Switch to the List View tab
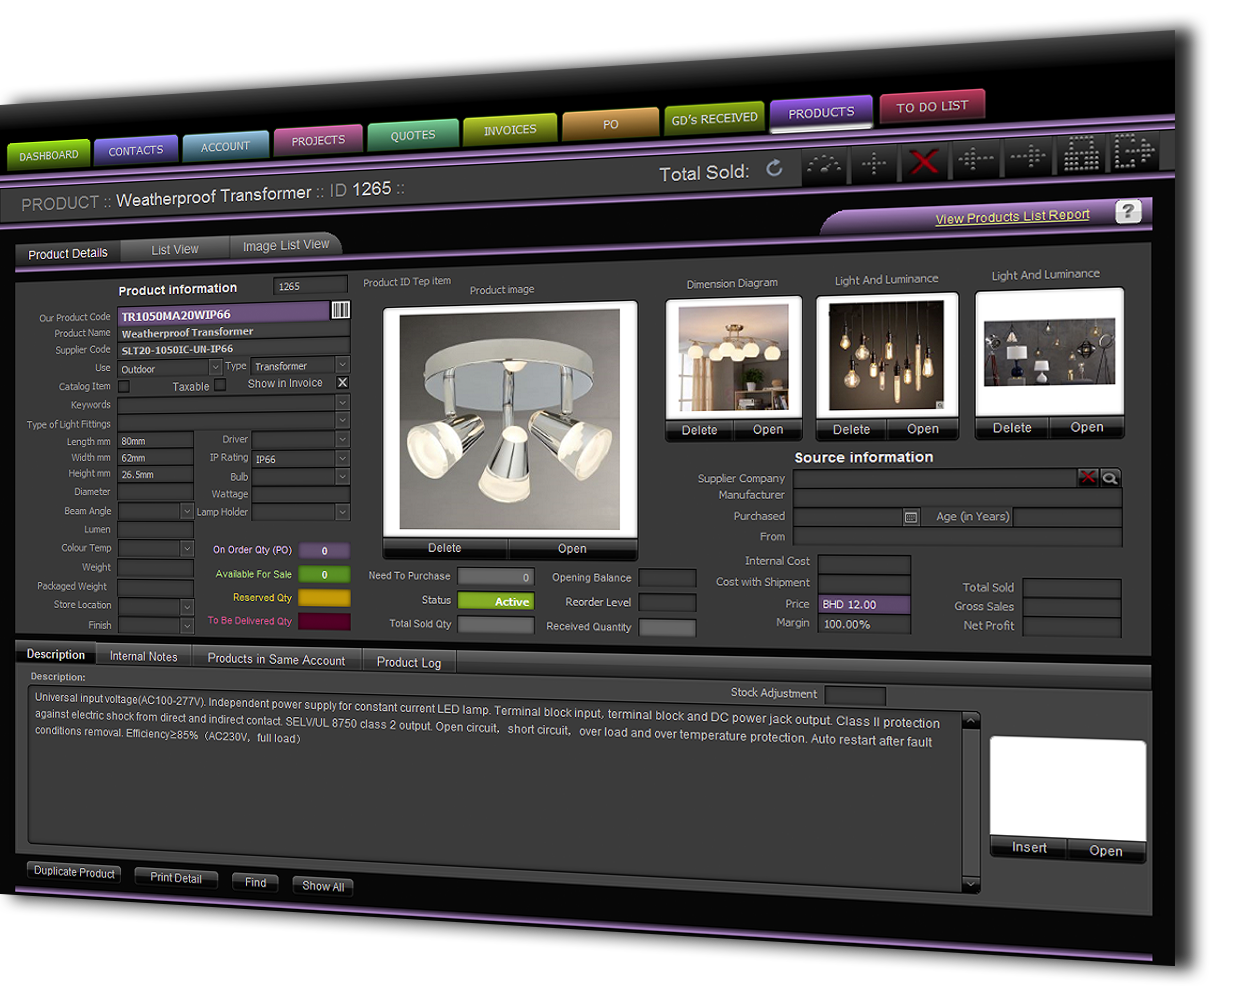 (x=175, y=249)
